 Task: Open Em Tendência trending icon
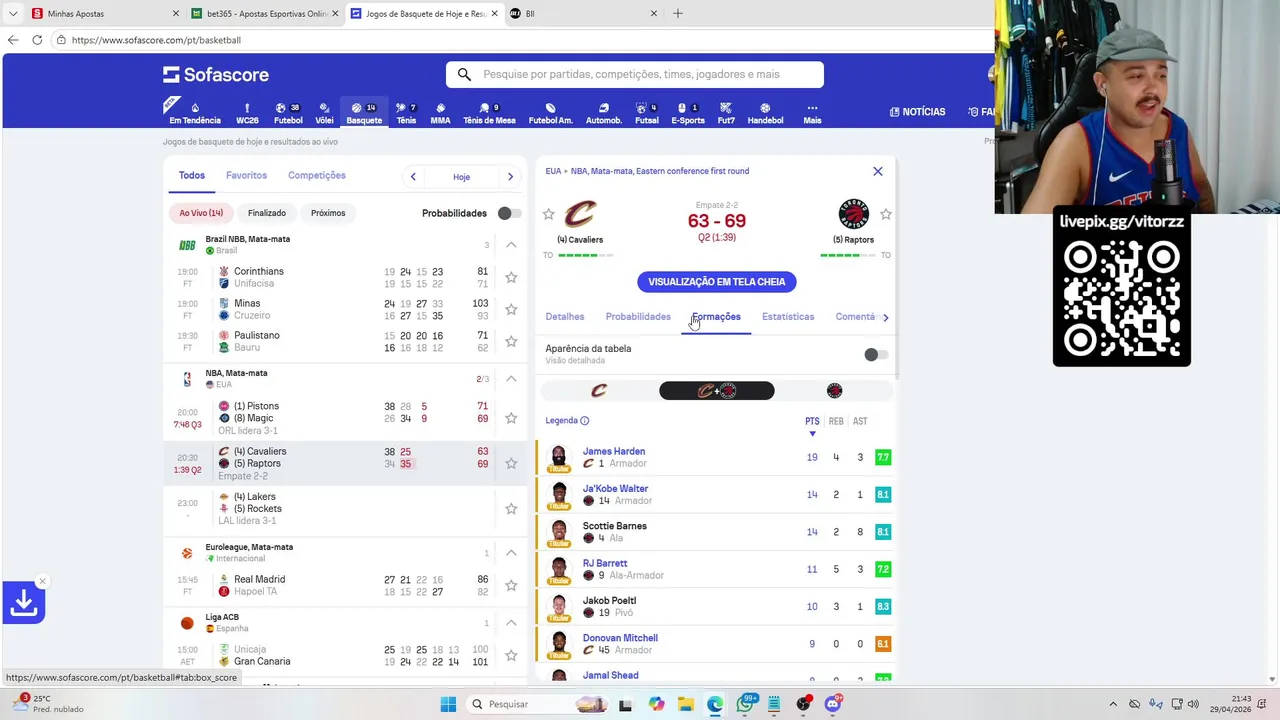click(x=195, y=113)
